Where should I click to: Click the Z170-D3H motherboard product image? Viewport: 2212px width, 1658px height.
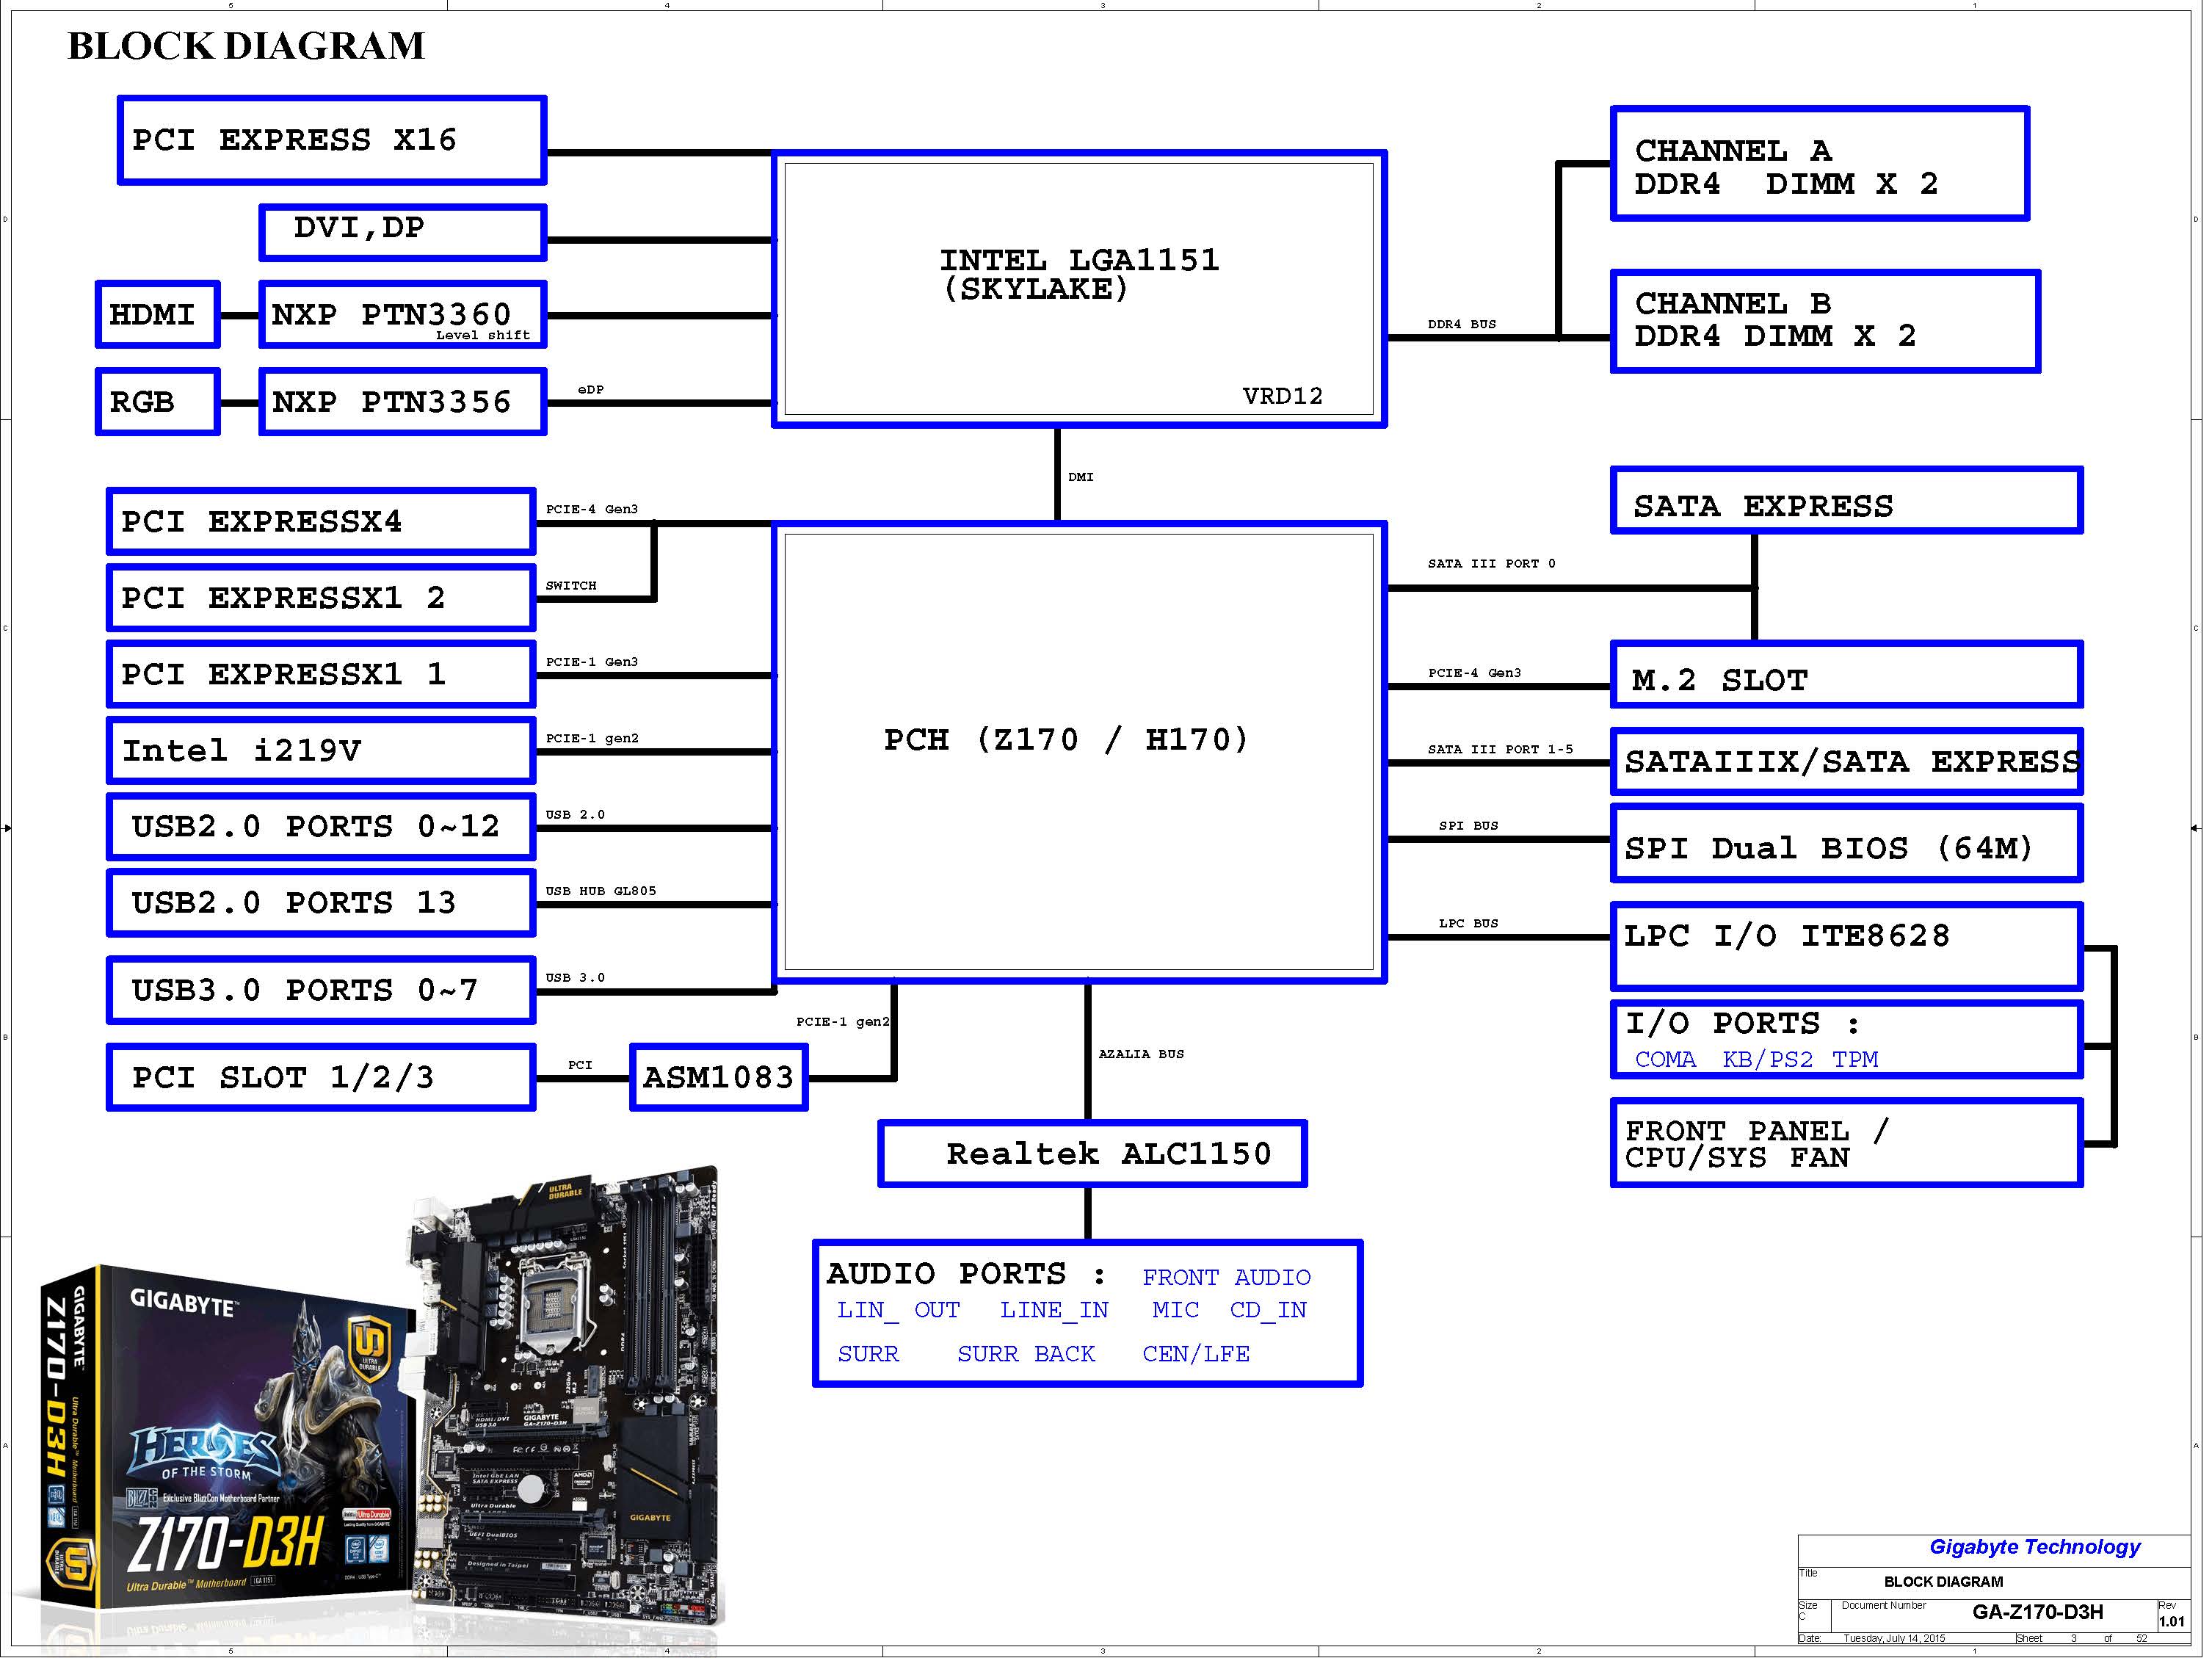pyautogui.click(x=380, y=1400)
